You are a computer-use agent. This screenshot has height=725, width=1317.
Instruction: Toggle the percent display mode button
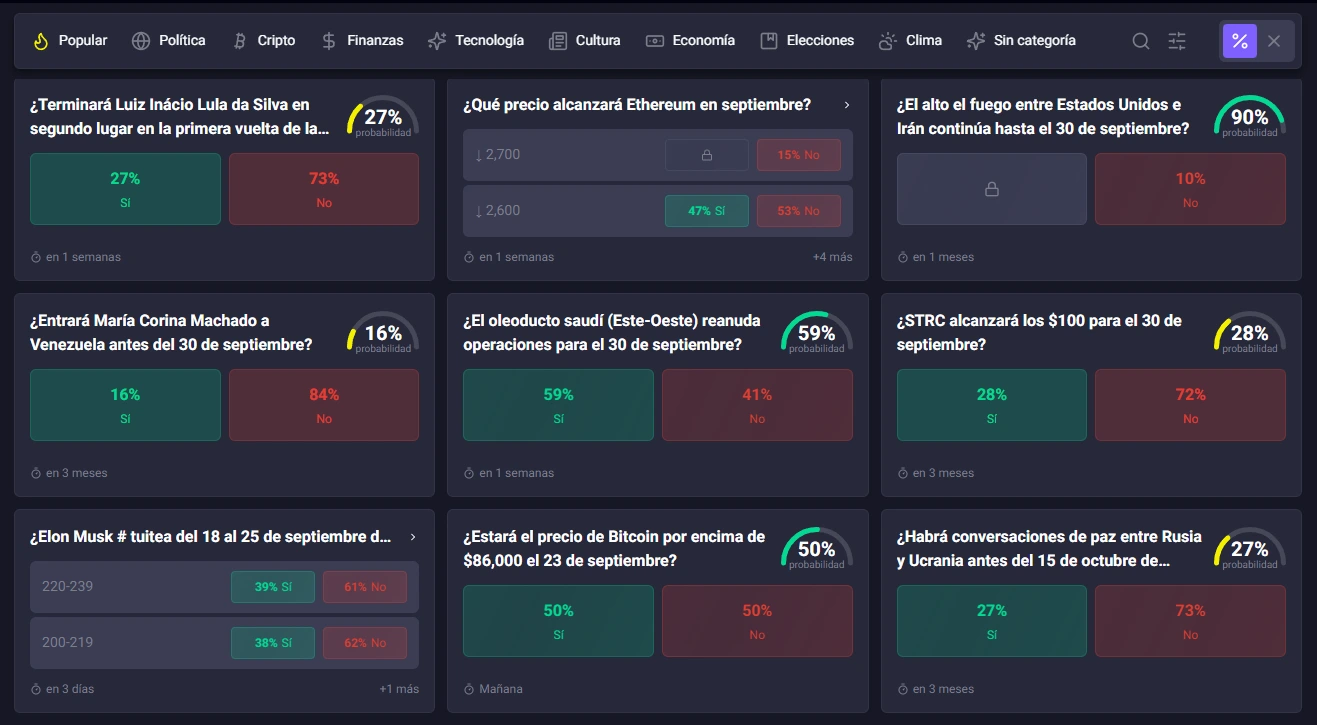click(x=1239, y=41)
